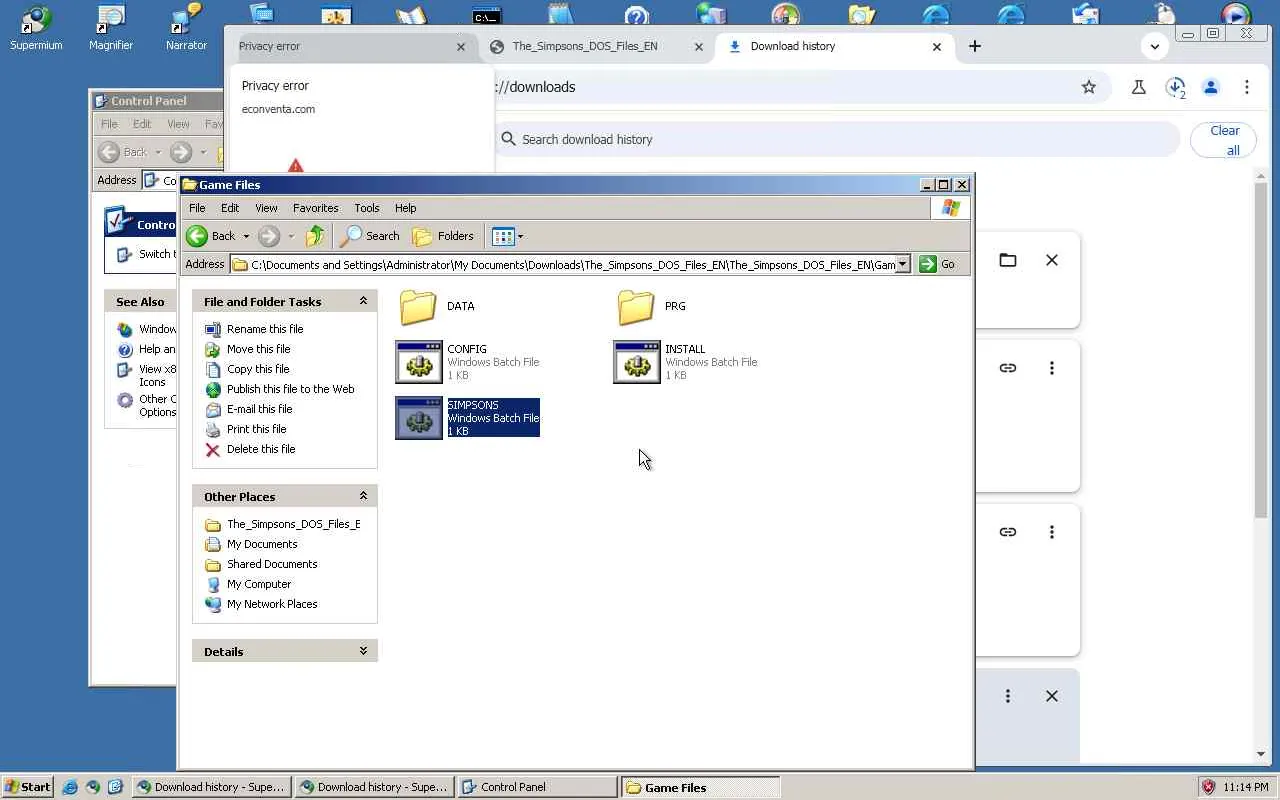Image resolution: width=1280 pixels, height=800 pixels.
Task: Close the The_Simpsons_DOS_Files_EN browser tab
Action: click(x=699, y=46)
